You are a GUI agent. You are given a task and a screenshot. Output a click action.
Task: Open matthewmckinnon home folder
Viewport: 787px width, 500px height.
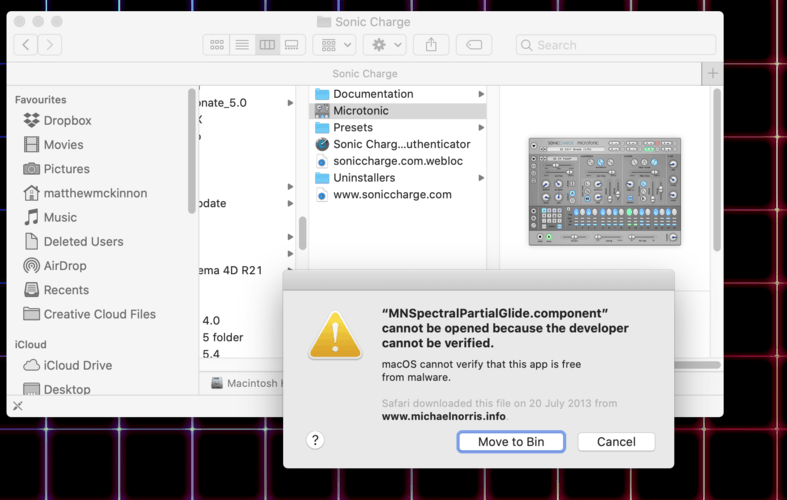(x=85, y=193)
